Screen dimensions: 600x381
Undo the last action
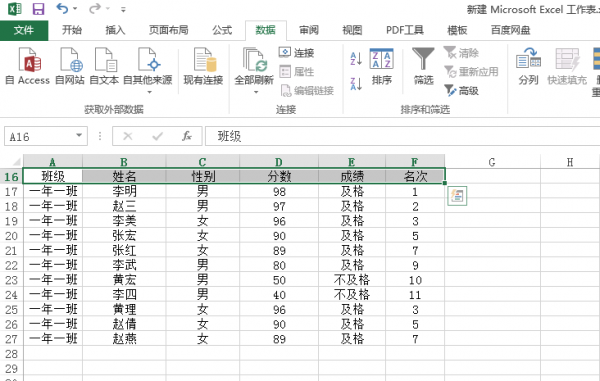click(62, 8)
